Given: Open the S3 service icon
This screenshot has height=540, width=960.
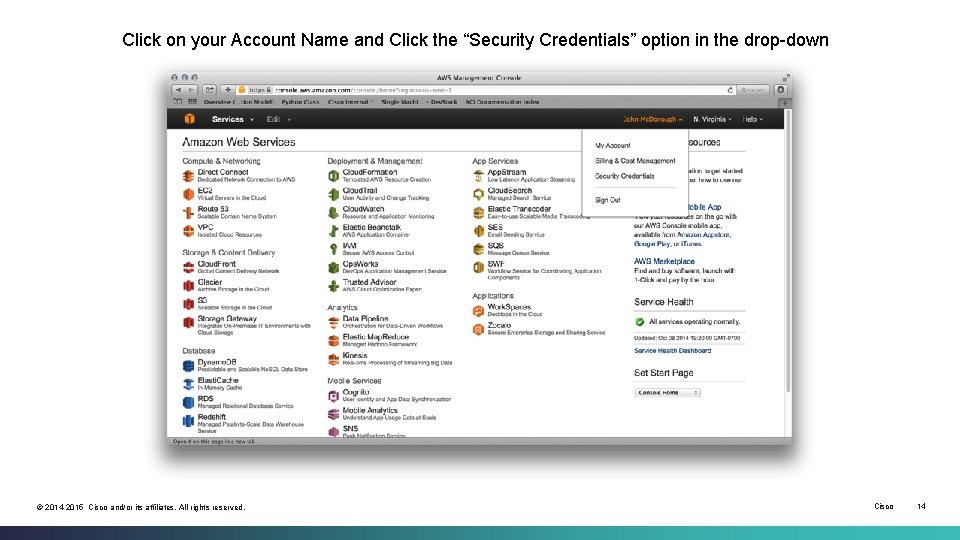Looking at the screenshot, I should [189, 304].
